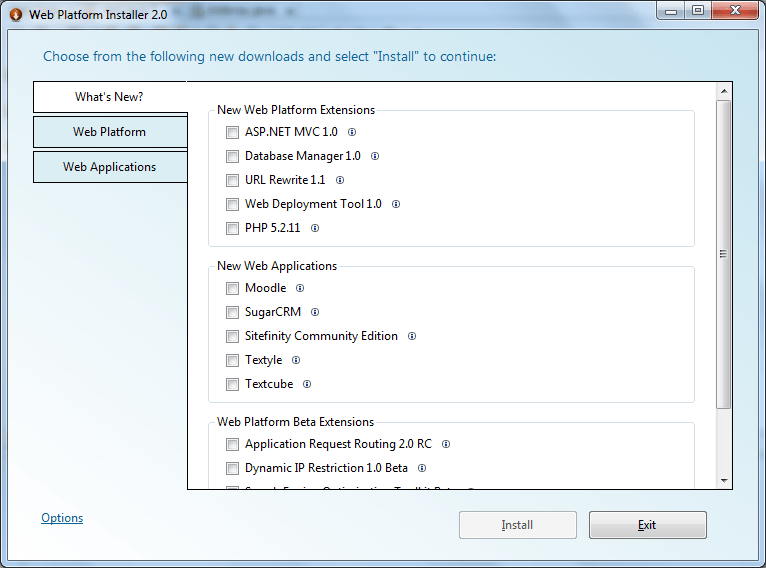The height and width of the screenshot is (568, 766).
Task: Show info for Web Deployment Tool 1.0
Action: click(396, 204)
